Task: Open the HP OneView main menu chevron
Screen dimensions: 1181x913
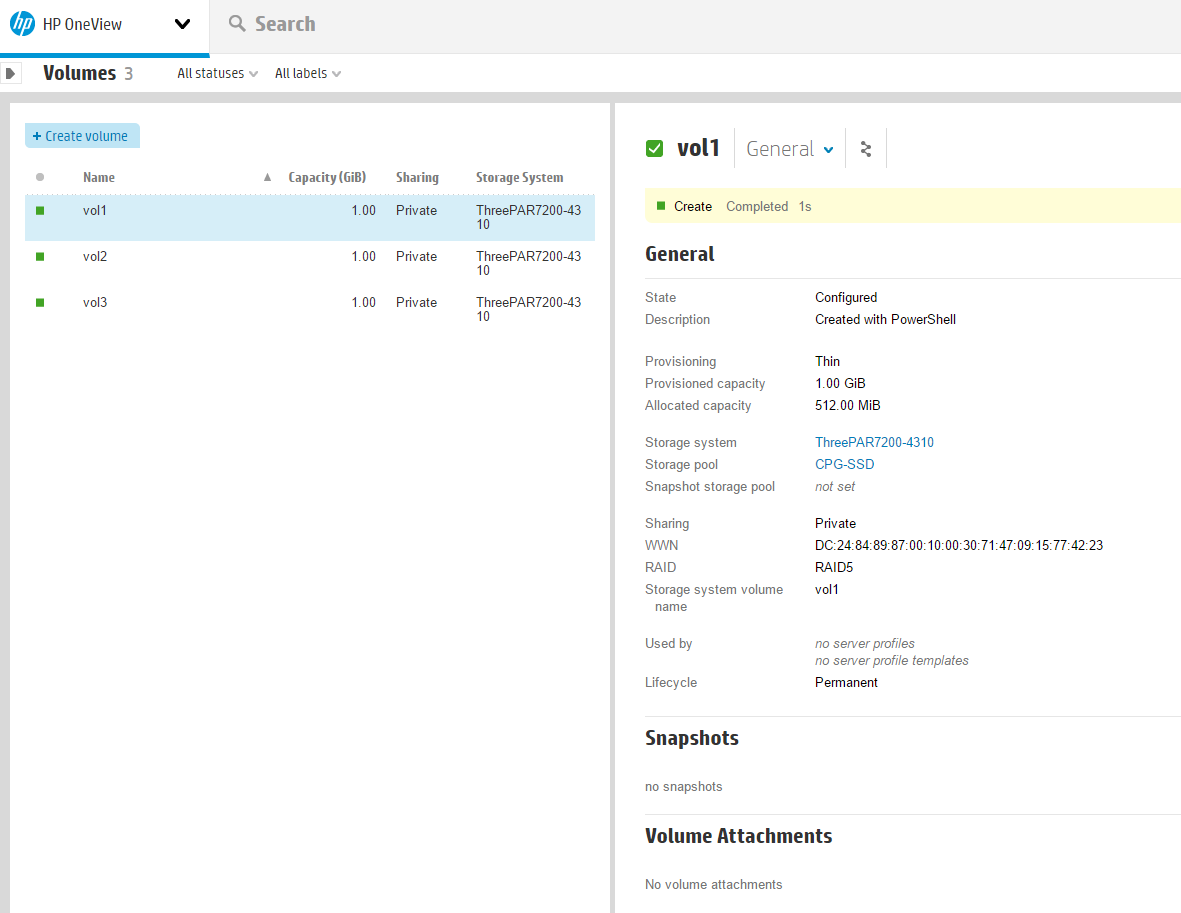Action: click(x=182, y=24)
